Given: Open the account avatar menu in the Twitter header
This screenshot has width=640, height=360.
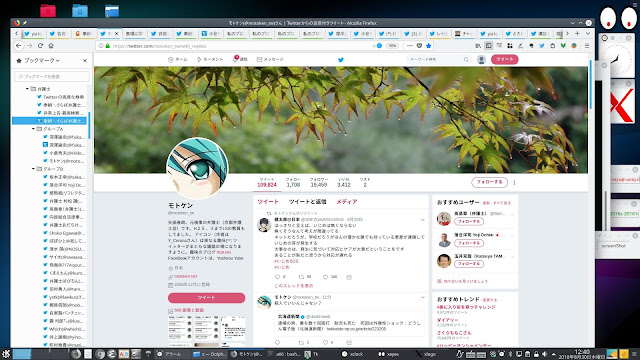Looking at the screenshot, I should (481, 60).
